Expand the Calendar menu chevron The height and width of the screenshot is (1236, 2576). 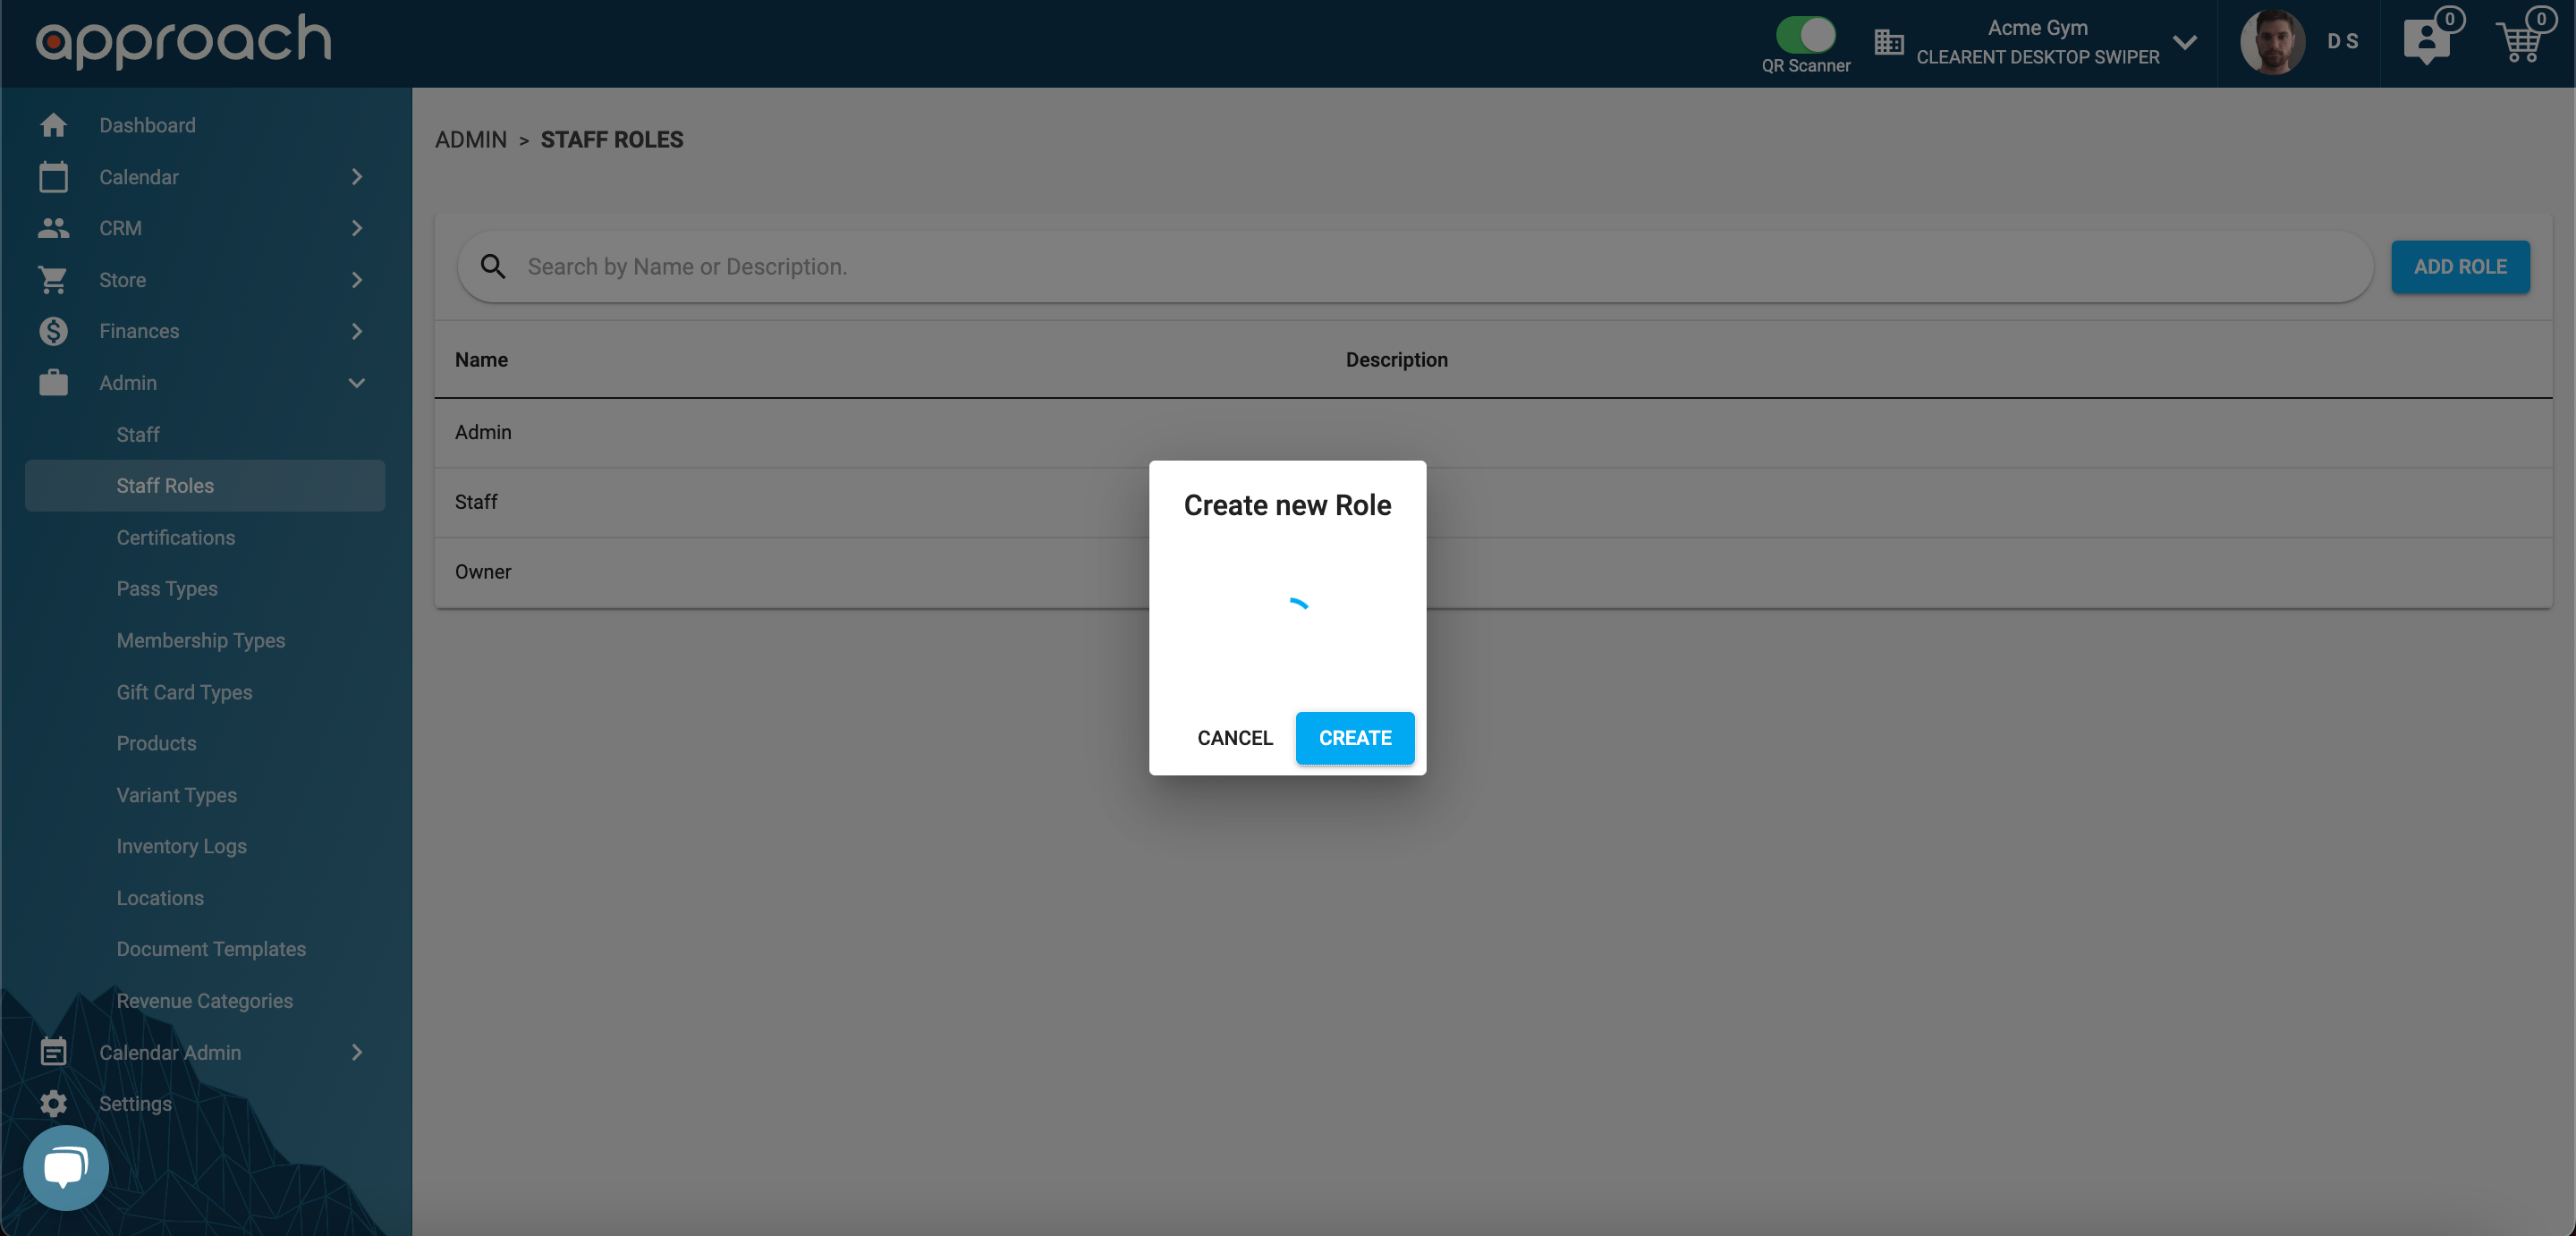point(356,177)
